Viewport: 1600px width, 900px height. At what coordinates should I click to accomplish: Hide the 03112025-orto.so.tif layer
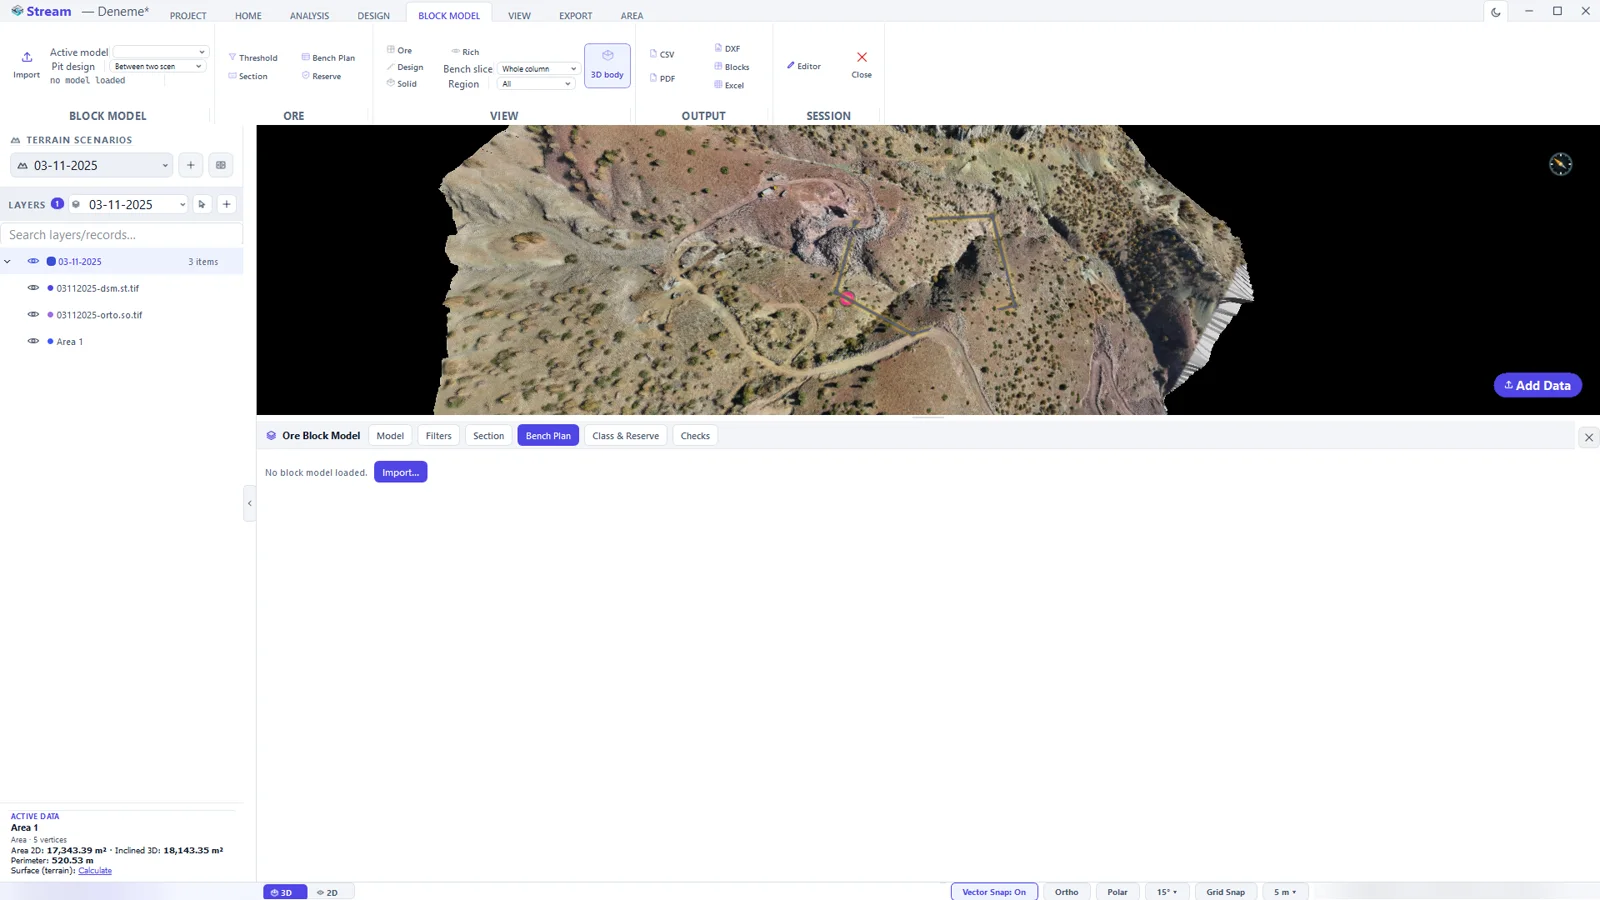click(x=33, y=314)
